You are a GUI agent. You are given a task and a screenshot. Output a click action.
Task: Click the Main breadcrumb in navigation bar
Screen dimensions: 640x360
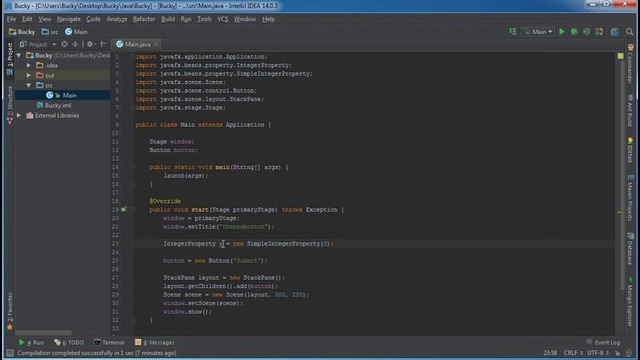(x=76, y=32)
